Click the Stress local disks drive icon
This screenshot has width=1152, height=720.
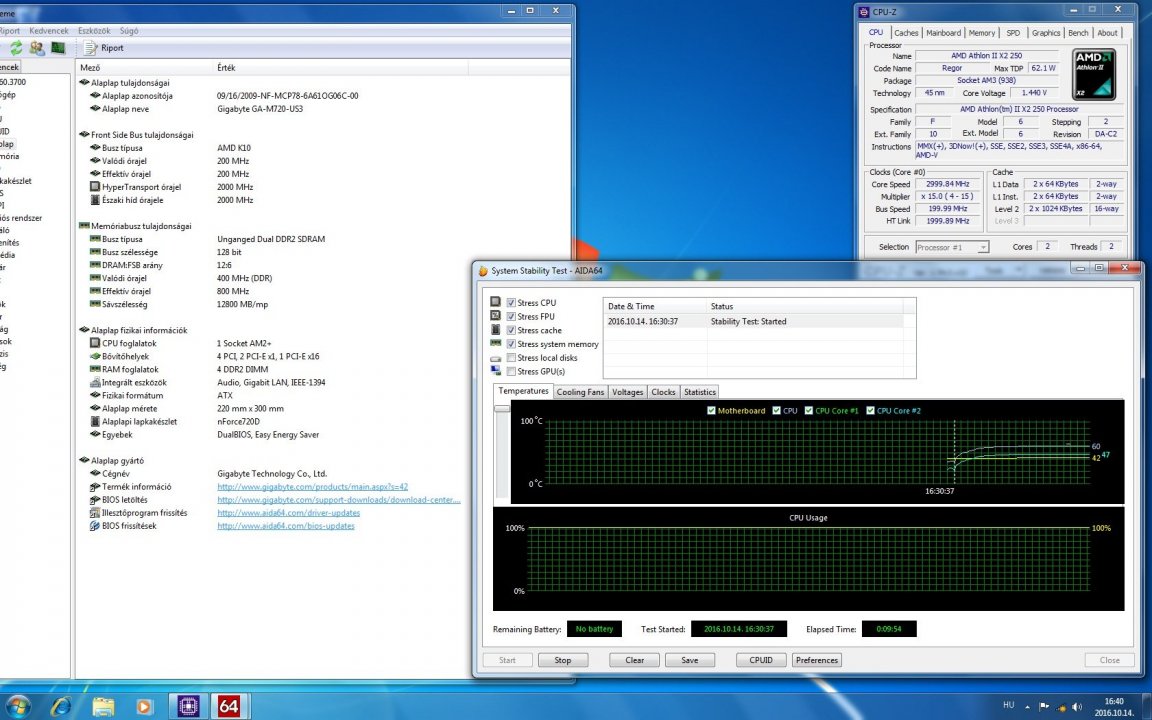pyautogui.click(x=496, y=358)
